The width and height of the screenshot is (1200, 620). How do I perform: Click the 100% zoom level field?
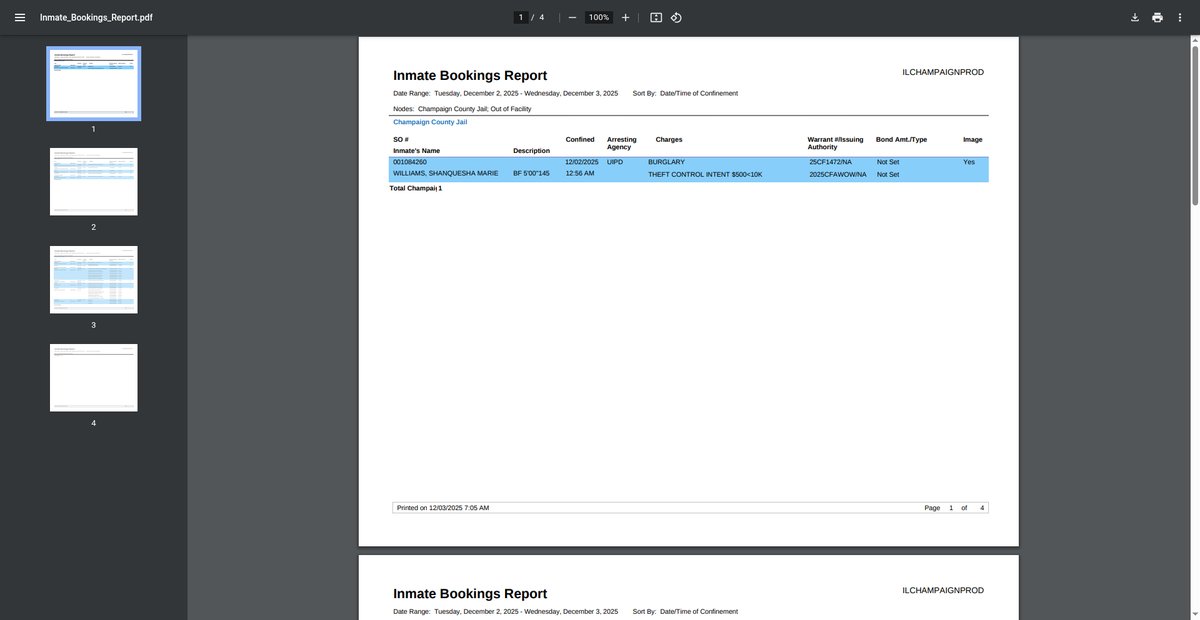598,18
